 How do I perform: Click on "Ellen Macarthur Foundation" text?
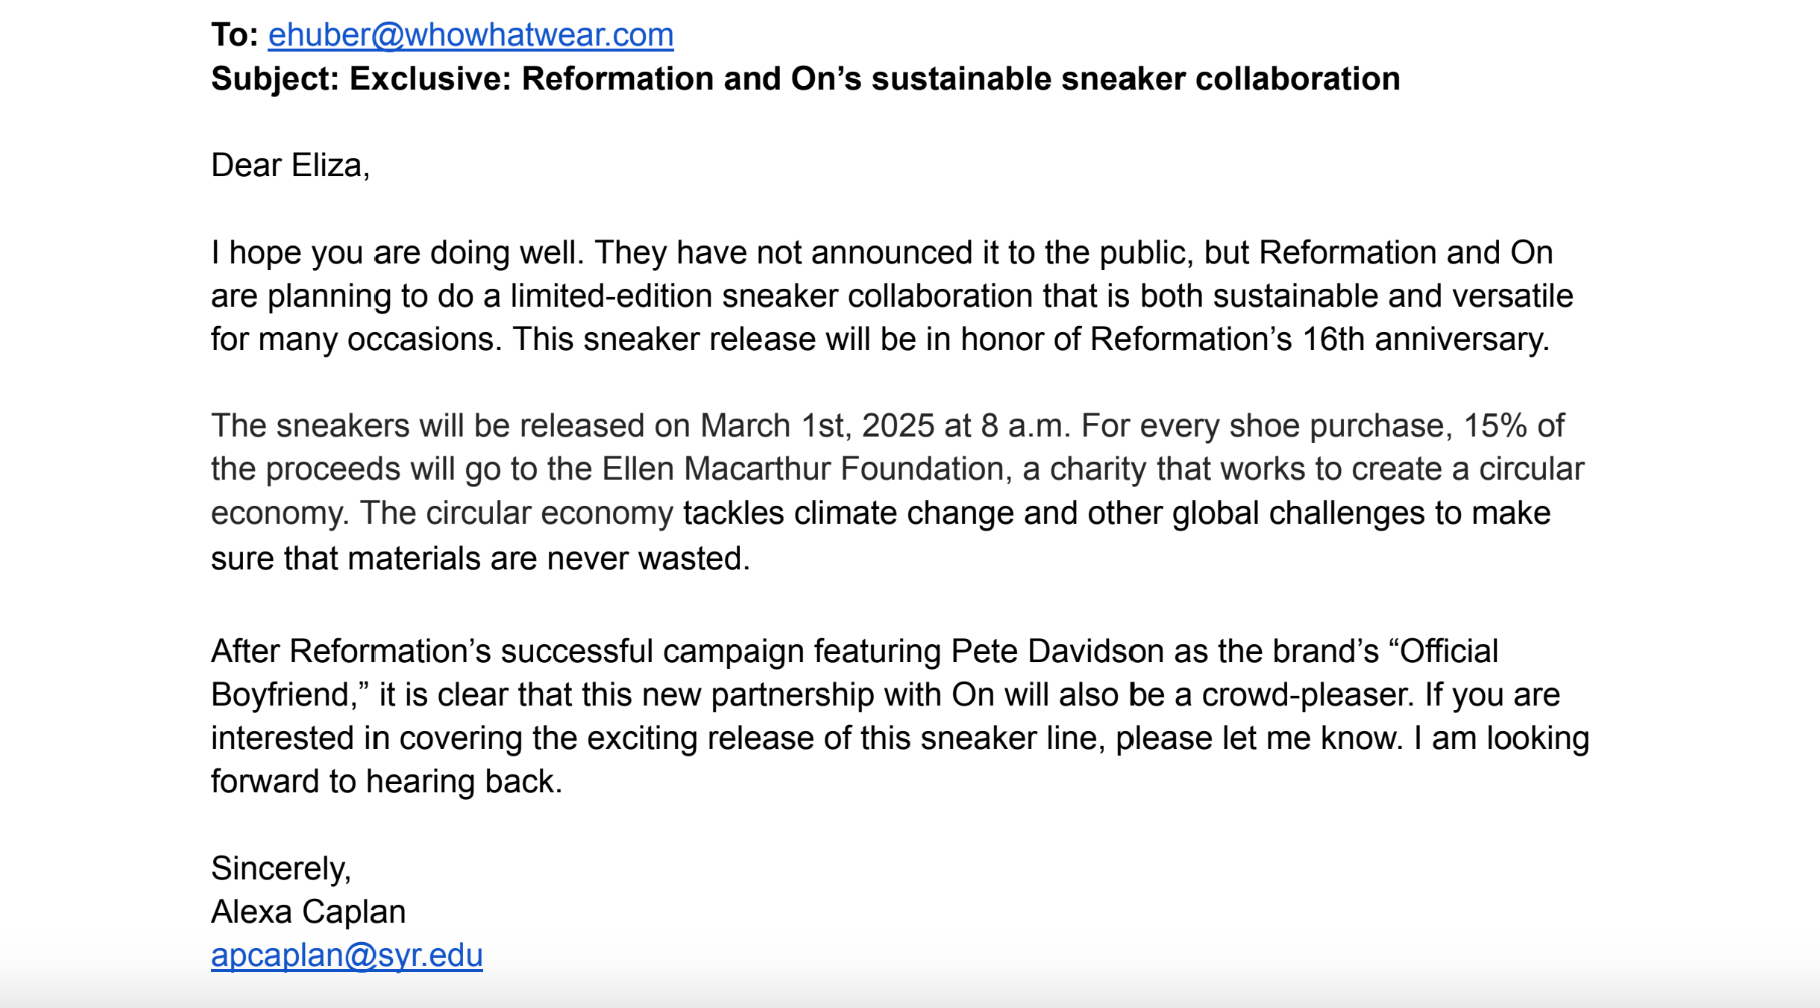(x=803, y=469)
